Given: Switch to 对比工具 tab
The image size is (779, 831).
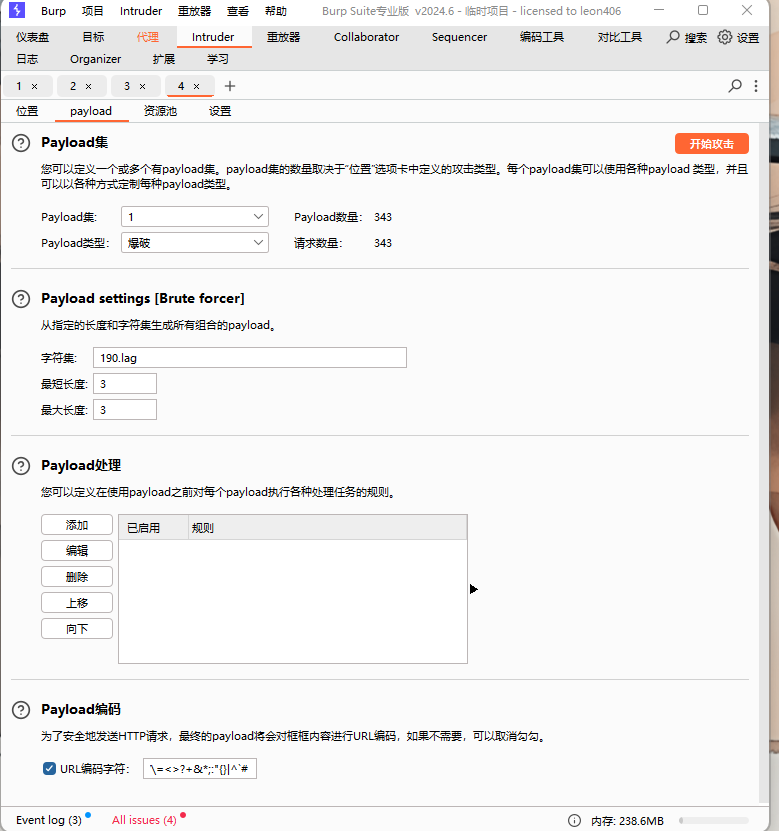Looking at the screenshot, I should [x=619, y=37].
